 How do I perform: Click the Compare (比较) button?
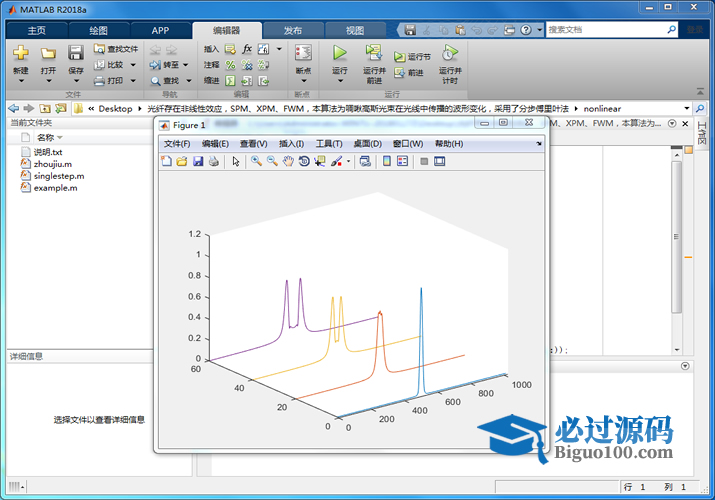coord(109,64)
